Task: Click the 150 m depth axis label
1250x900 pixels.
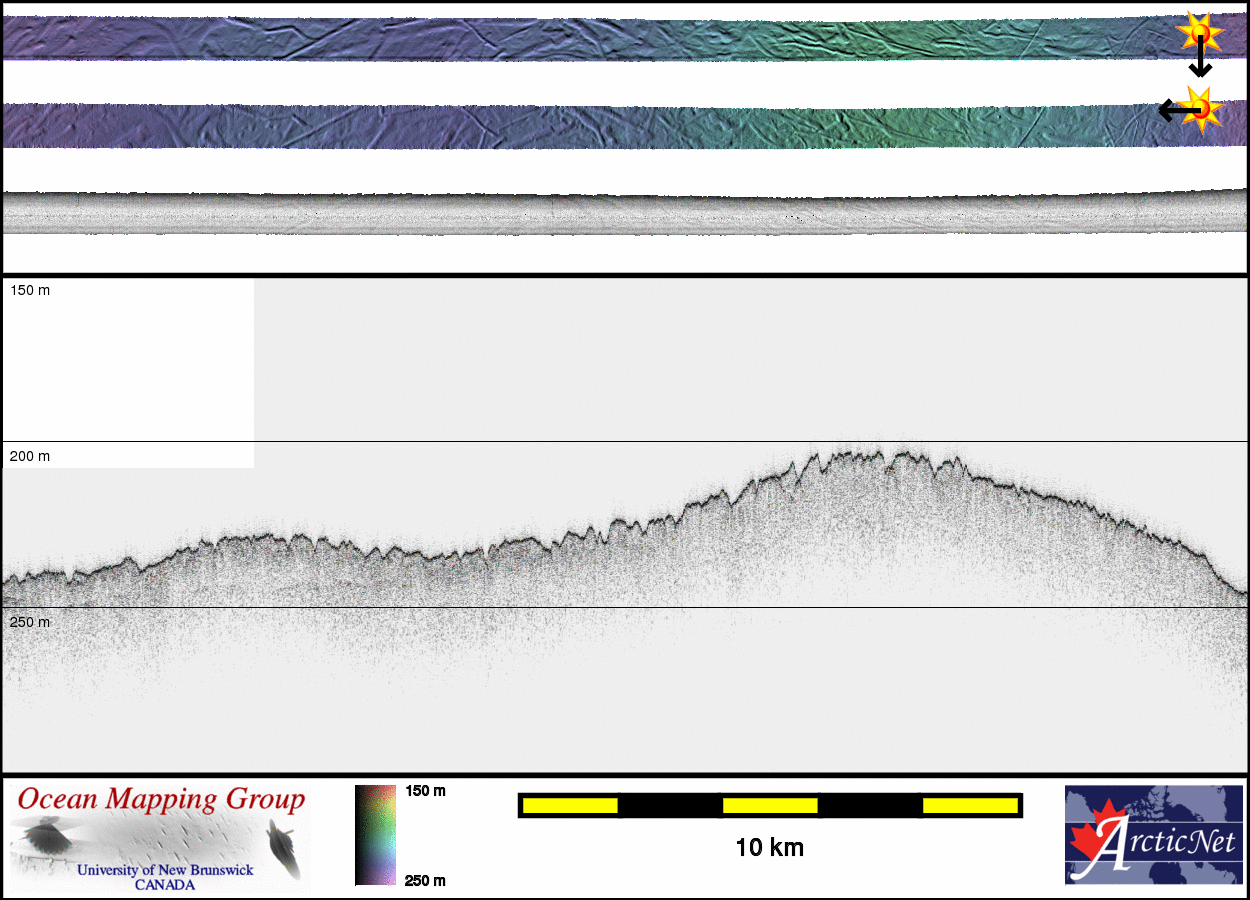Action: [x=30, y=290]
